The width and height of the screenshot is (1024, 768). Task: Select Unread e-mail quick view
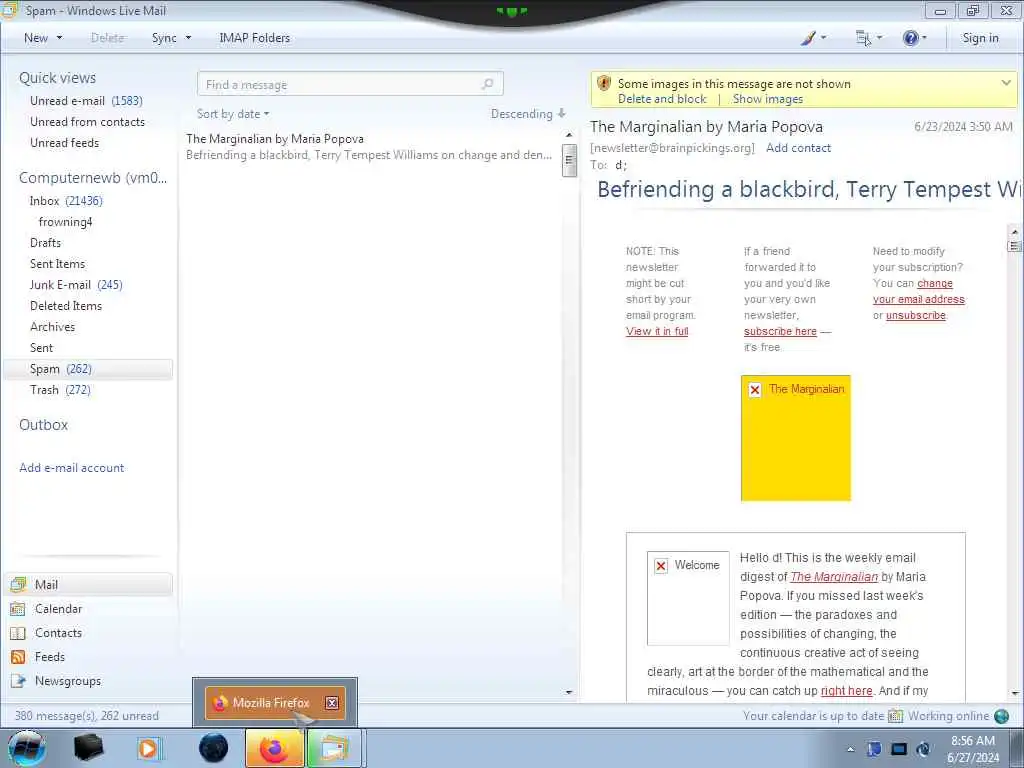(86, 101)
